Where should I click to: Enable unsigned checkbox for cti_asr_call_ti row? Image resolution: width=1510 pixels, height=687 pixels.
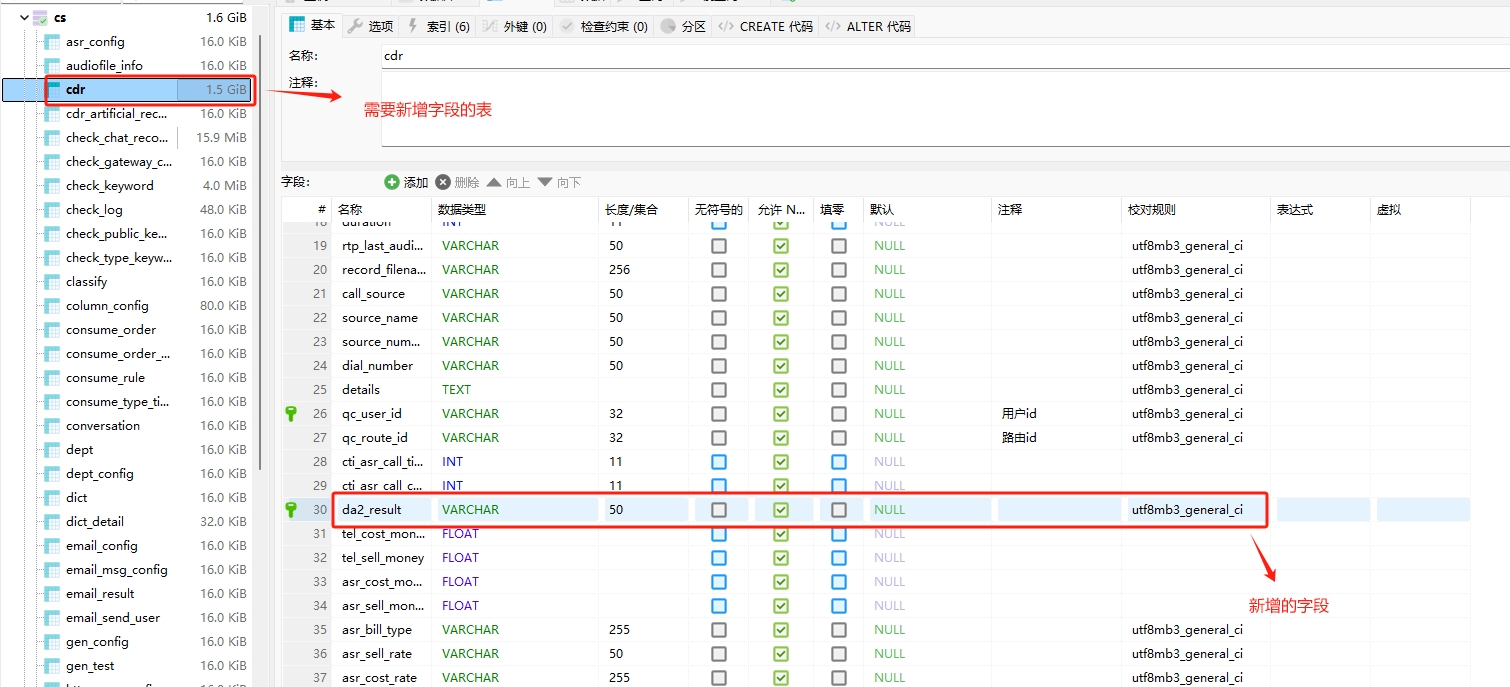pyautogui.click(x=719, y=462)
